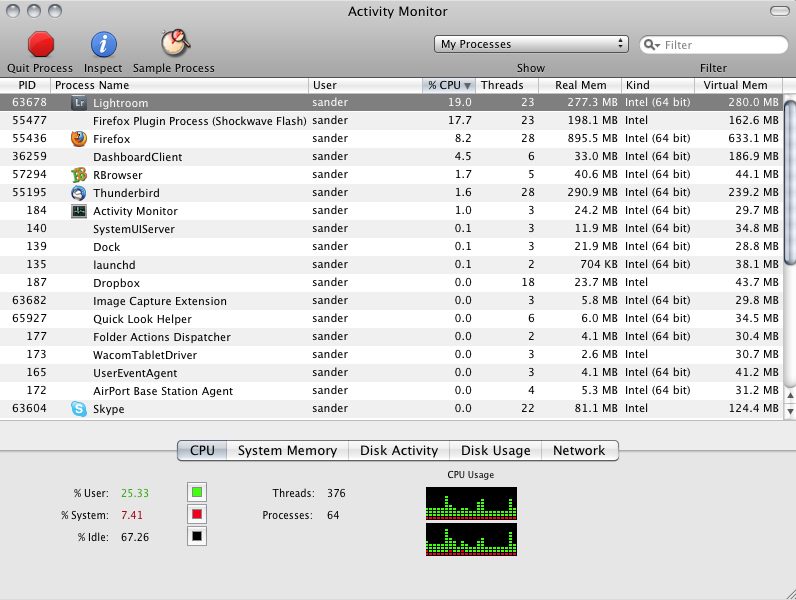The image size is (796, 600).
Task: Click the upper CPU Usage graph
Action: (472, 504)
